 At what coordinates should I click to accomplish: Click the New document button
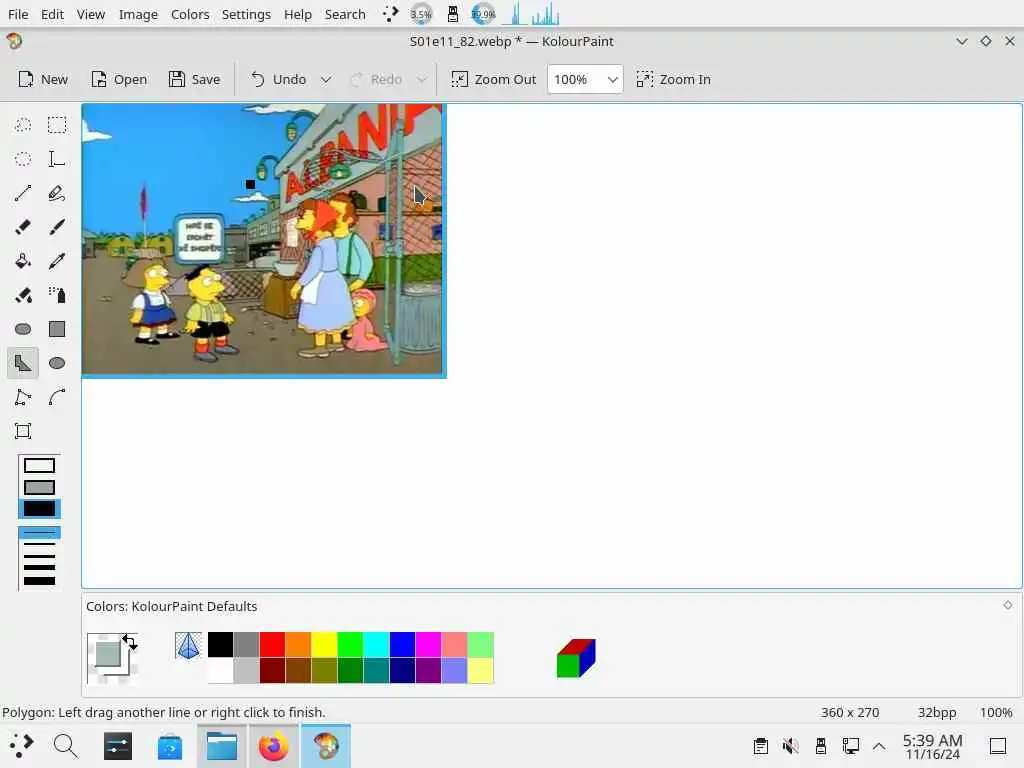click(43, 79)
